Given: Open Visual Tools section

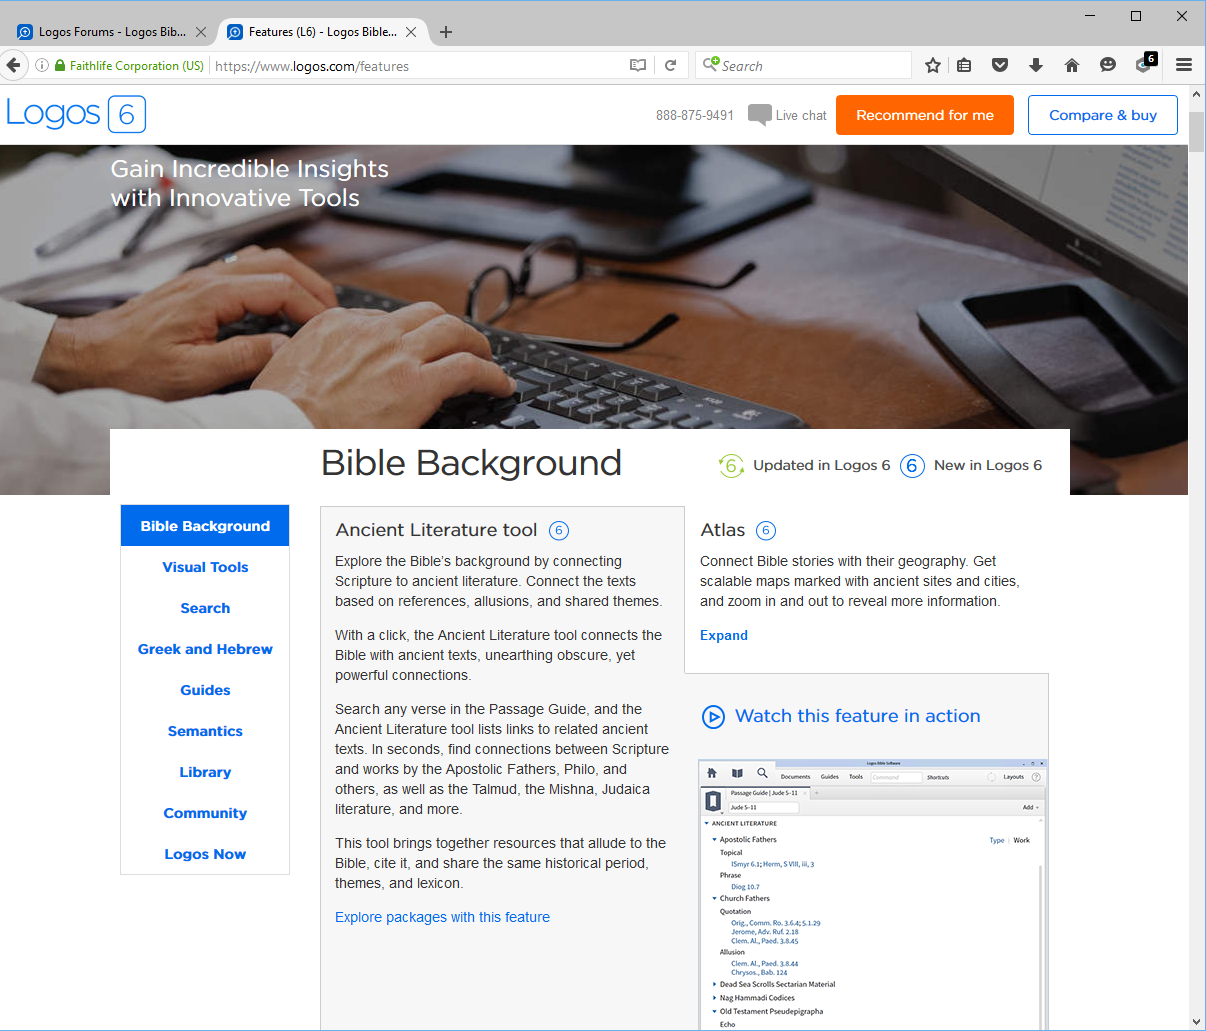Looking at the screenshot, I should [x=205, y=567].
